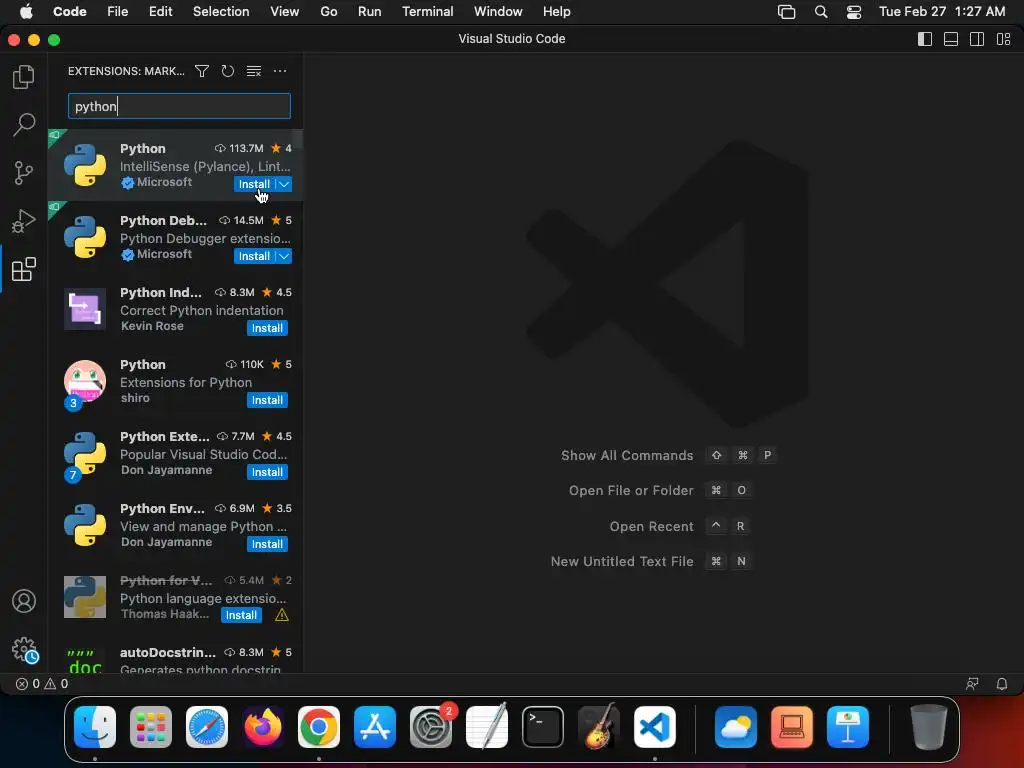Open Terminal from the Dock
Screen dimensions: 1024x768
point(543,727)
